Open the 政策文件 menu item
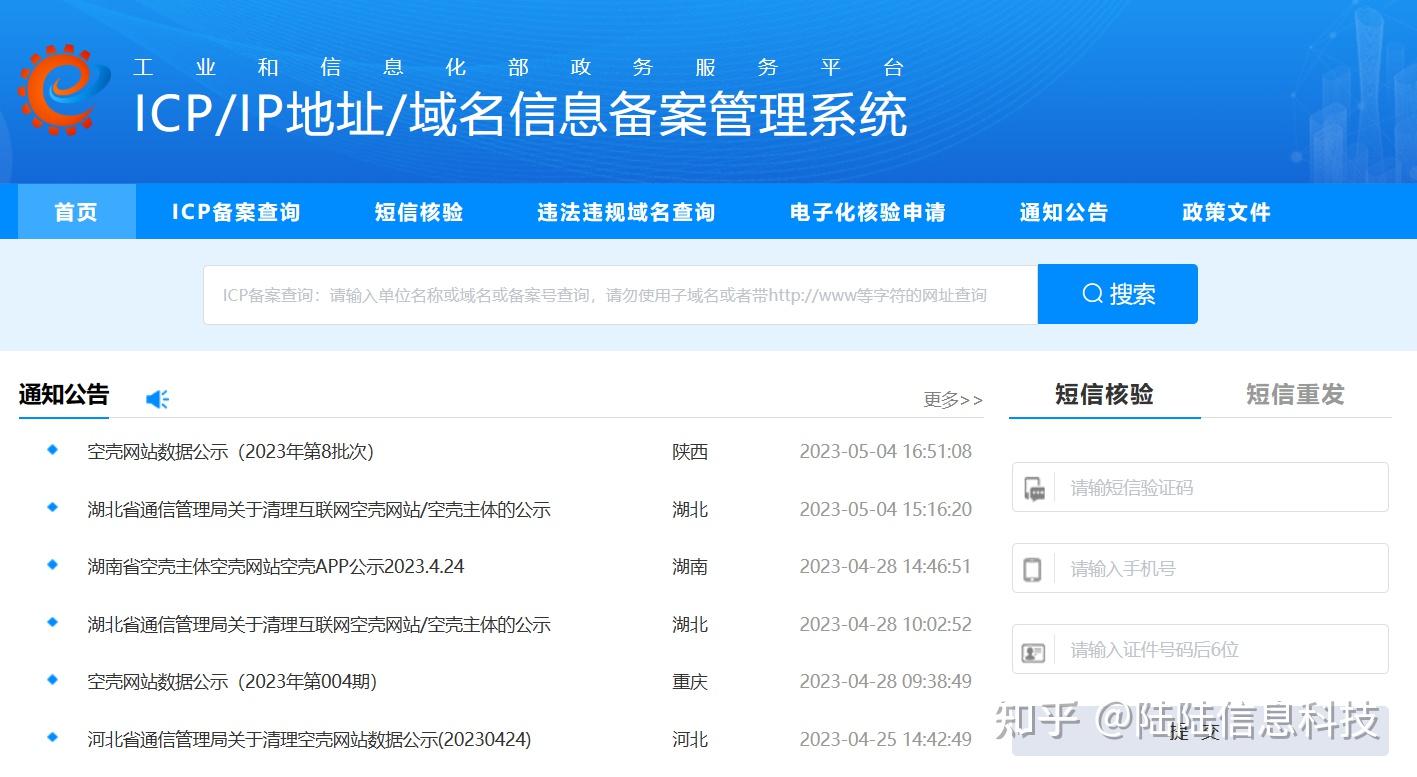 click(1226, 212)
